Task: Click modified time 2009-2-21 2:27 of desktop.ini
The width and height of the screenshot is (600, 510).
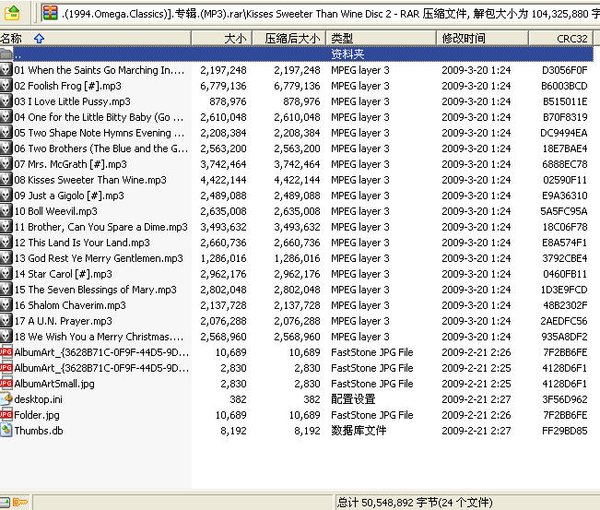Action: pos(476,399)
